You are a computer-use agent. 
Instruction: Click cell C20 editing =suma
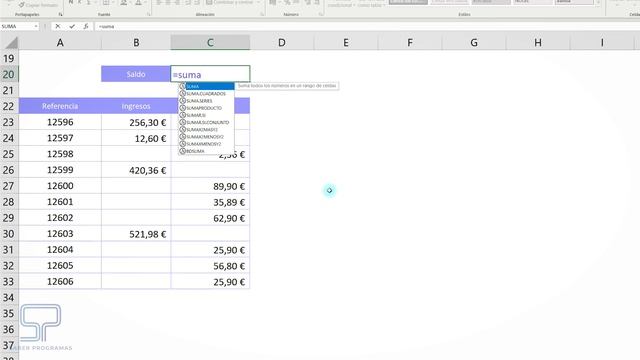pyautogui.click(x=210, y=74)
